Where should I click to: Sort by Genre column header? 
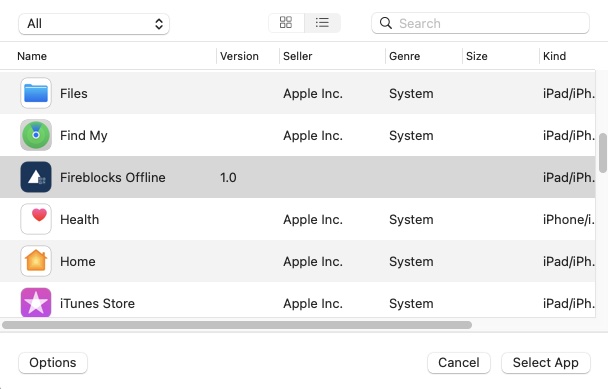[404, 56]
